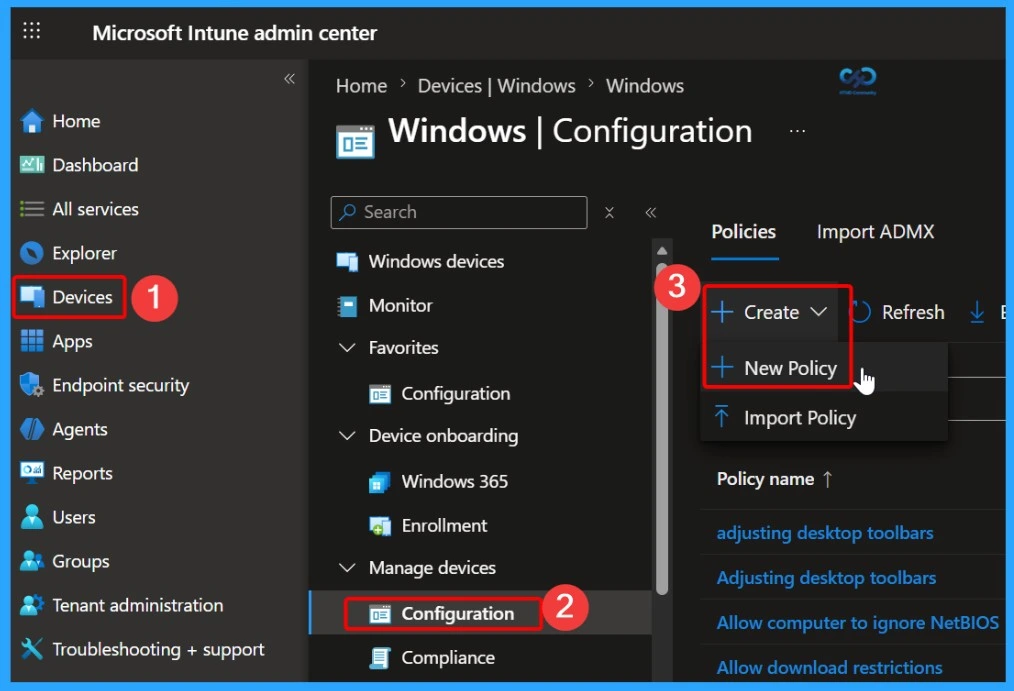Click the Search box in the submenu

(458, 212)
